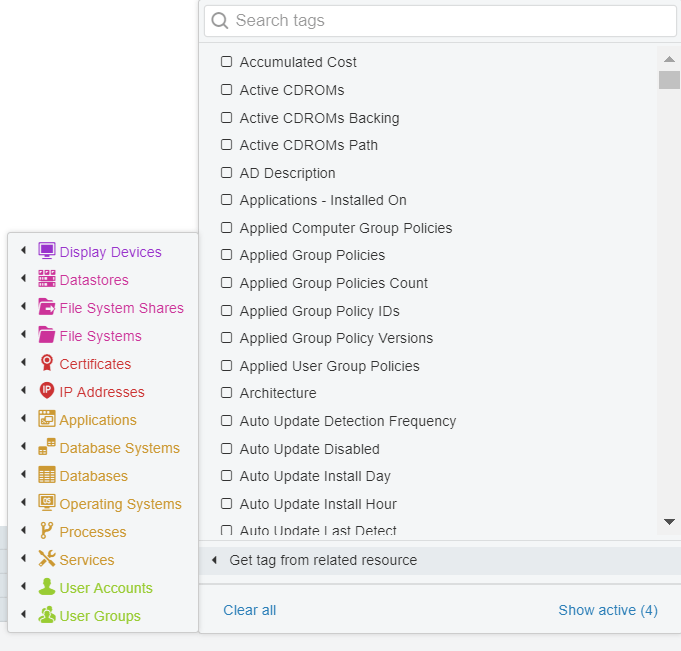Click the Certificates ribbon icon
681x651 pixels.
click(46, 363)
